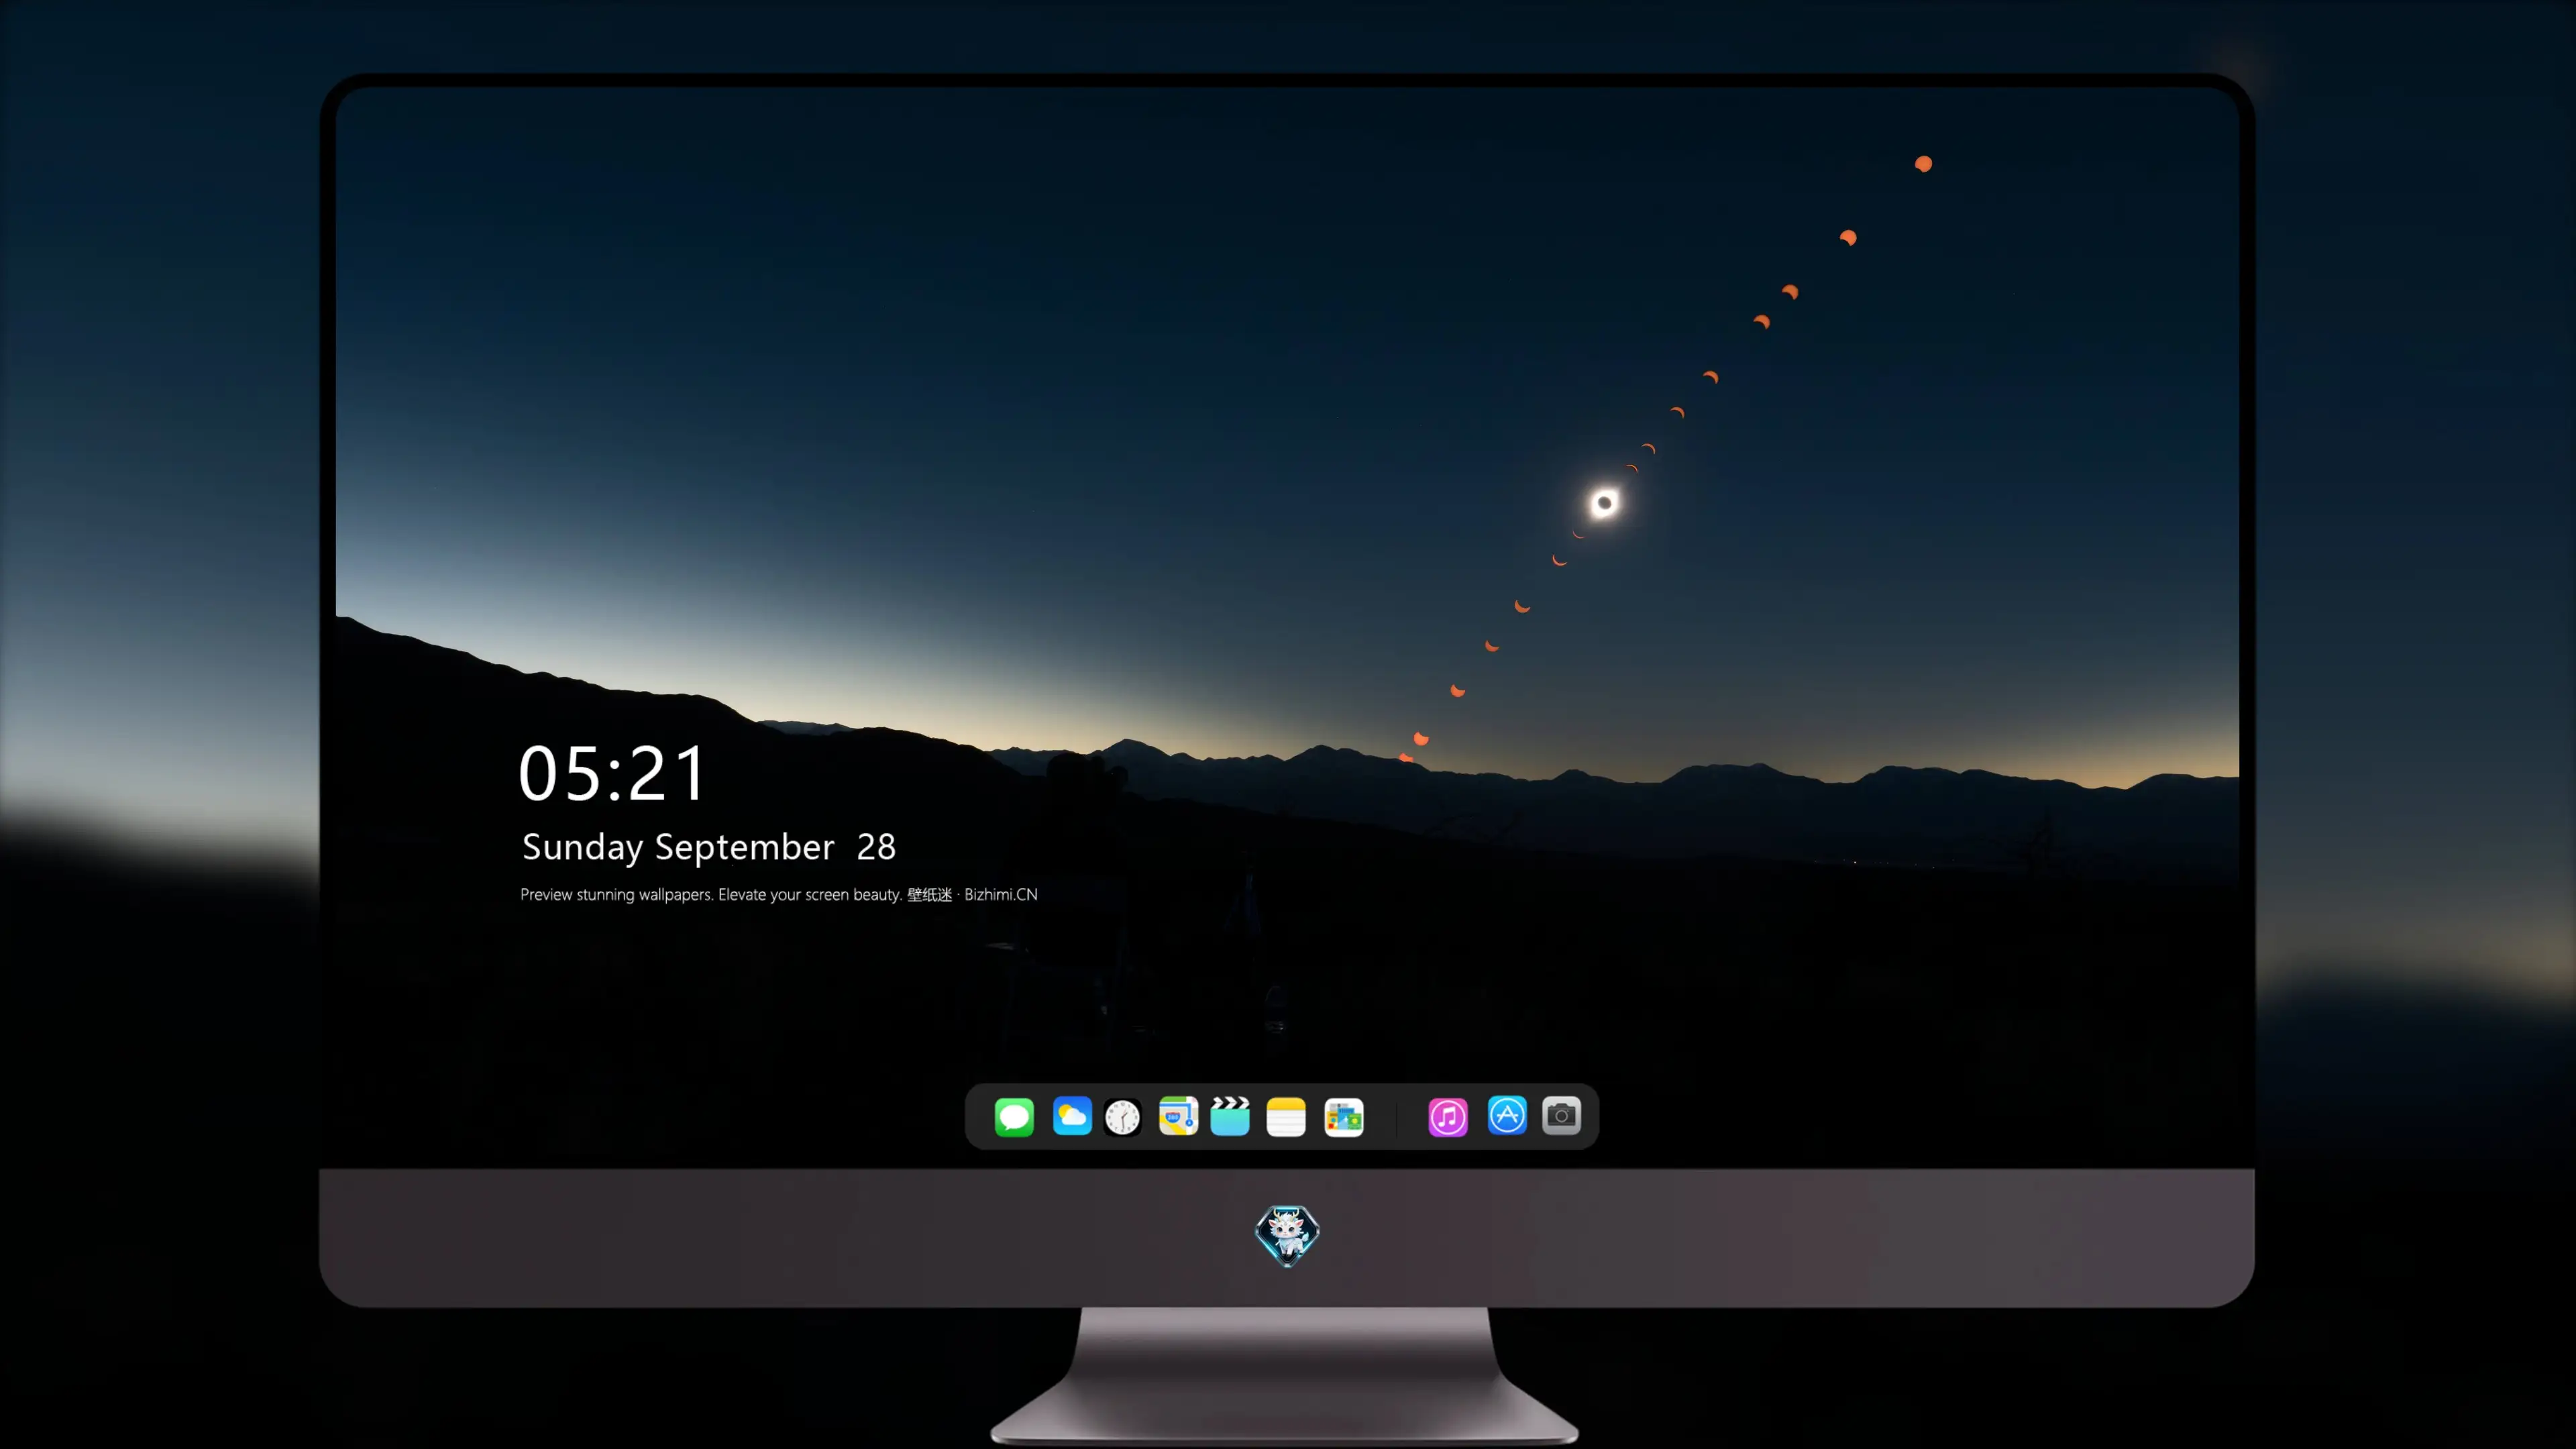2576x1449 pixels.
Task: Open the App Store icon
Action: (1507, 1116)
